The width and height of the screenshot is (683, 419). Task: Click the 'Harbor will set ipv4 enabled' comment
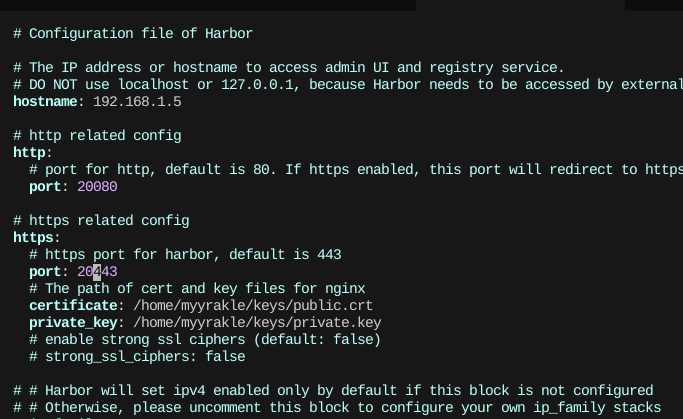333,391
